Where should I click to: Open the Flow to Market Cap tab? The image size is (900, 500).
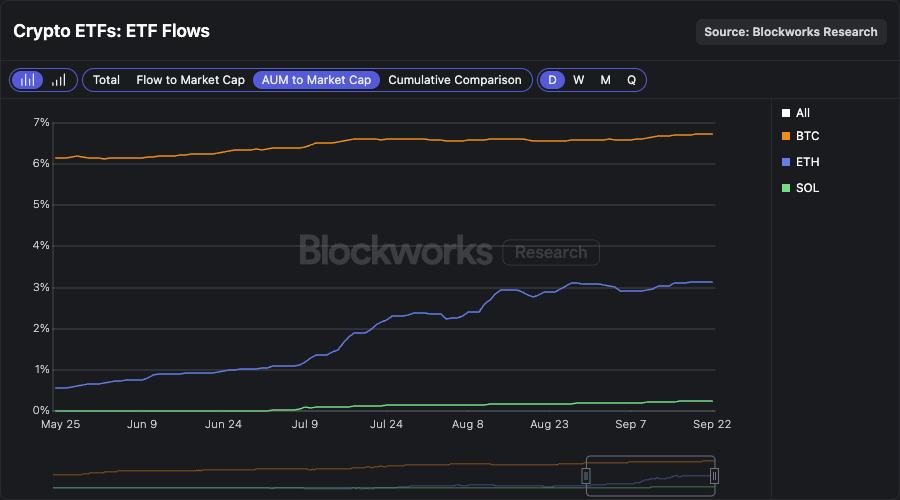click(190, 80)
